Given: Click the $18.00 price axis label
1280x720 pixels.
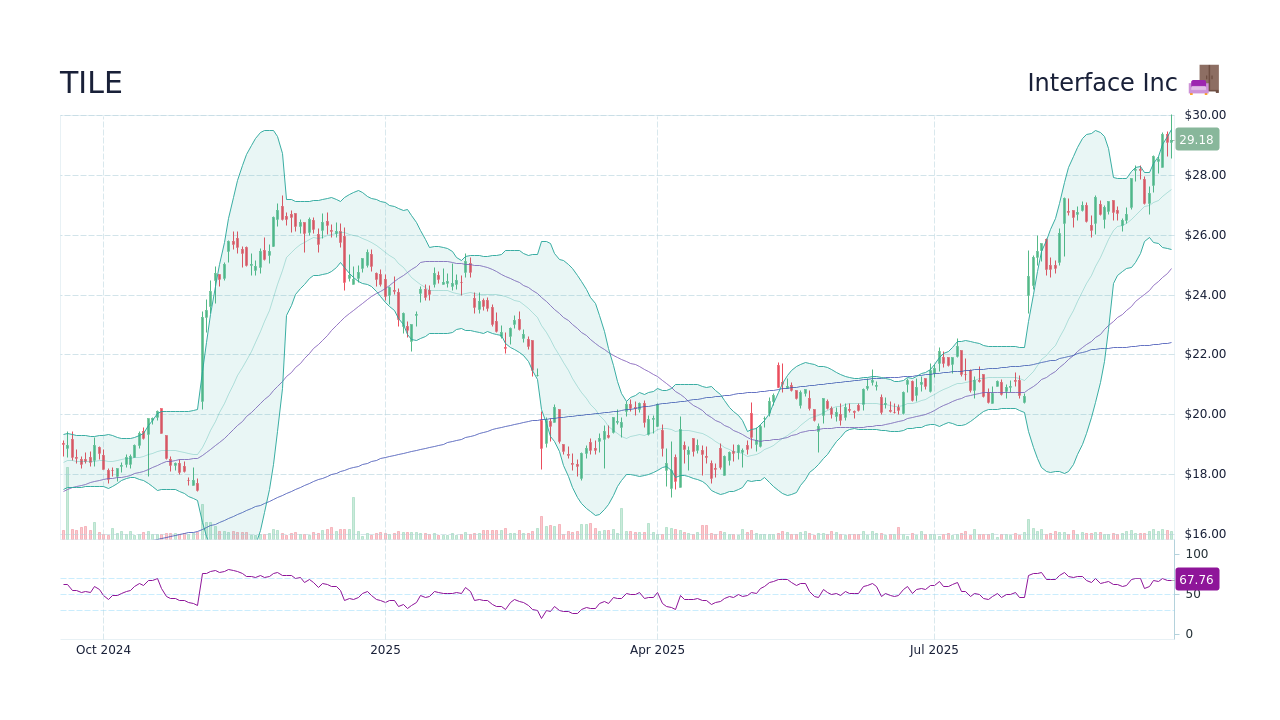Looking at the screenshot, I should point(1205,474).
